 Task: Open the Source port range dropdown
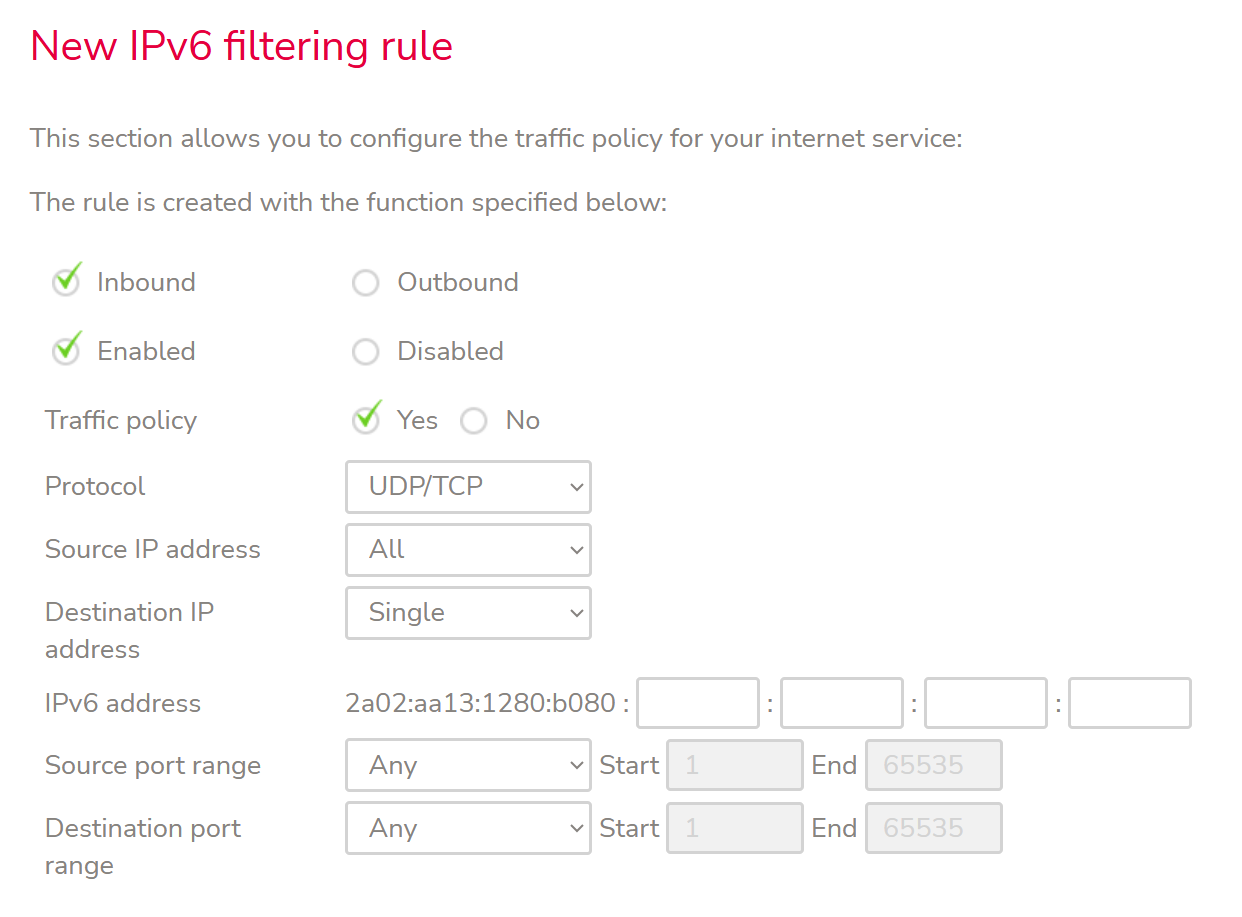tap(468, 766)
